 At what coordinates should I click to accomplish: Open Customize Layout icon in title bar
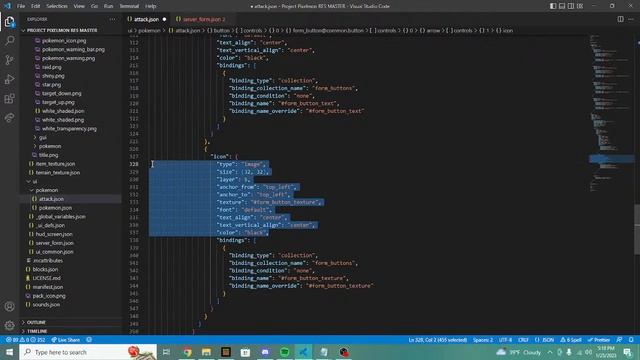pyautogui.click(x=580, y=6)
